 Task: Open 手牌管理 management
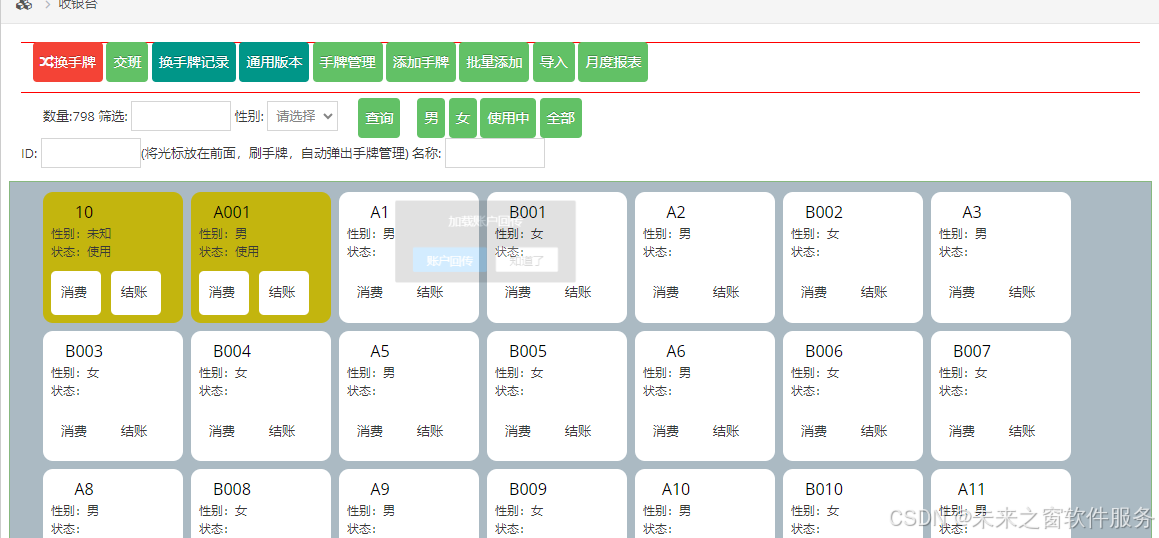tap(348, 62)
